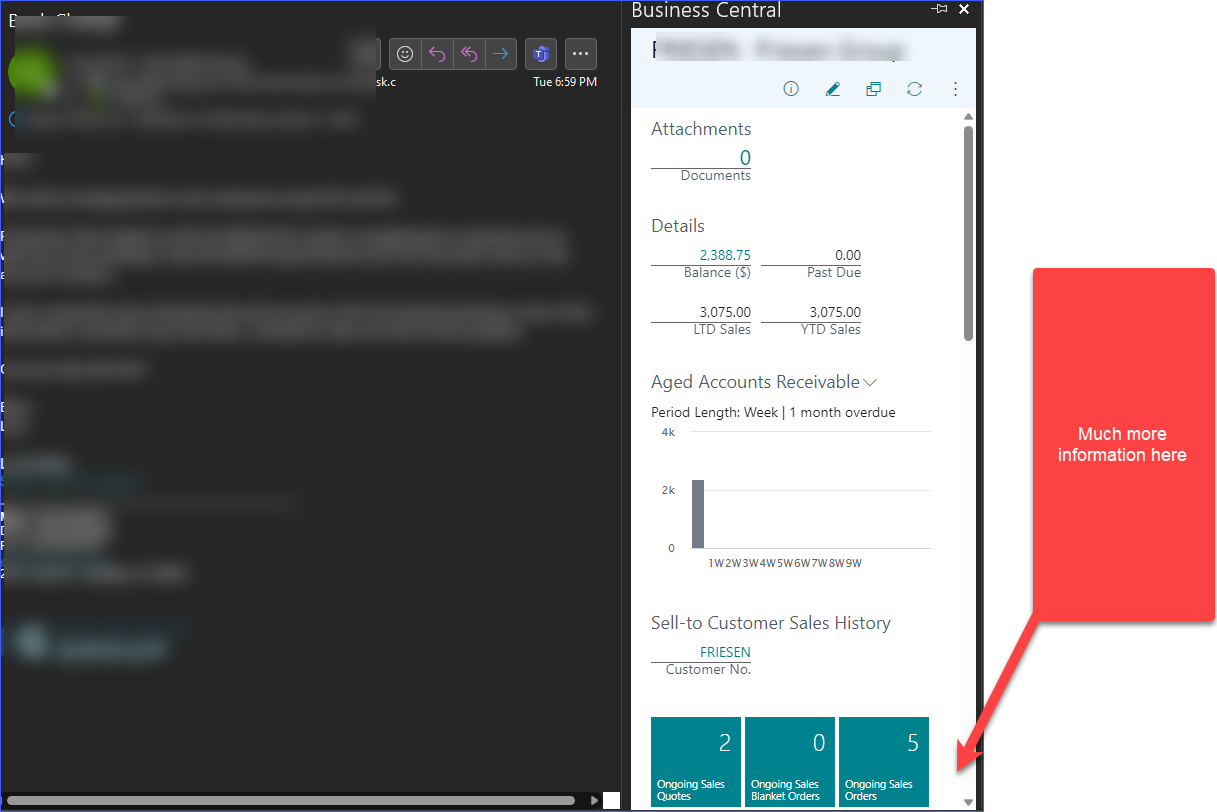Click the Balance ($) label
This screenshot has height=812, width=1217.
[x=717, y=273]
